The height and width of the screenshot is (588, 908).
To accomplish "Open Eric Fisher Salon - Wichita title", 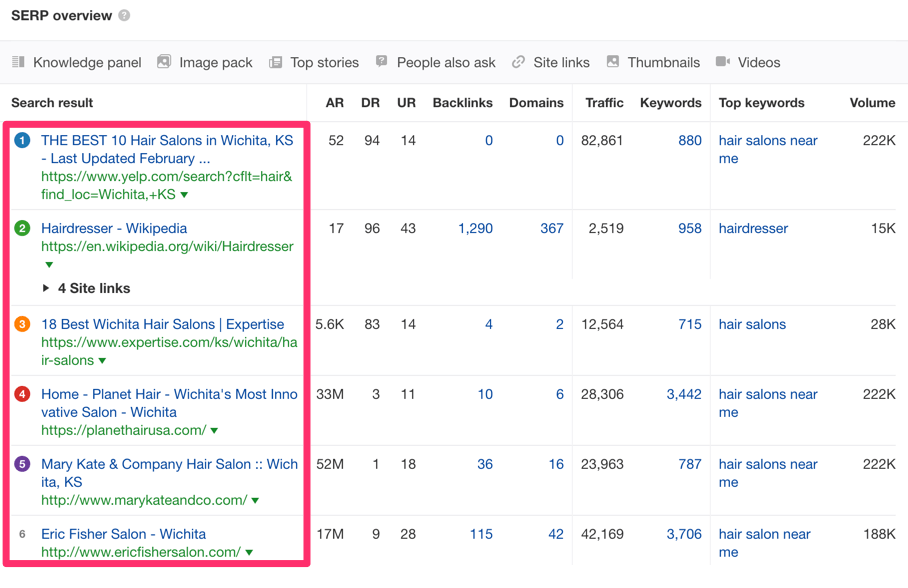I will (123, 534).
